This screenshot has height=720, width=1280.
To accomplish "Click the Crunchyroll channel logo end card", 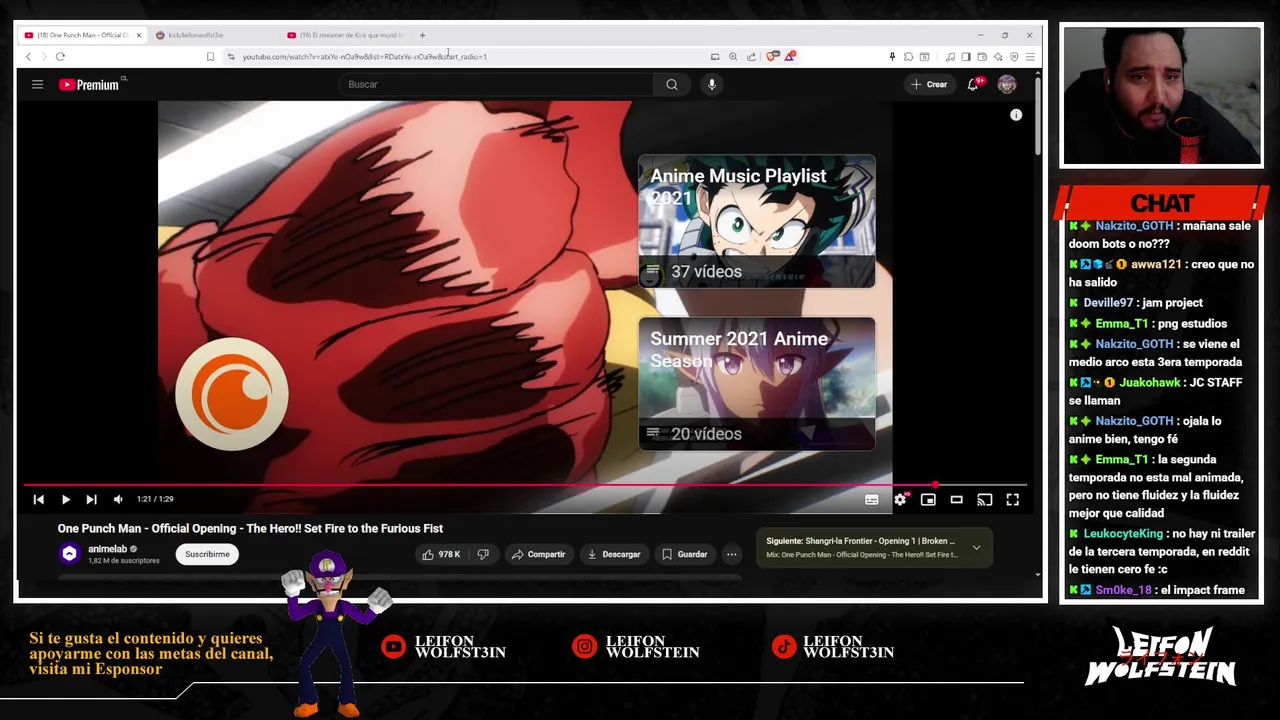I will [x=232, y=394].
